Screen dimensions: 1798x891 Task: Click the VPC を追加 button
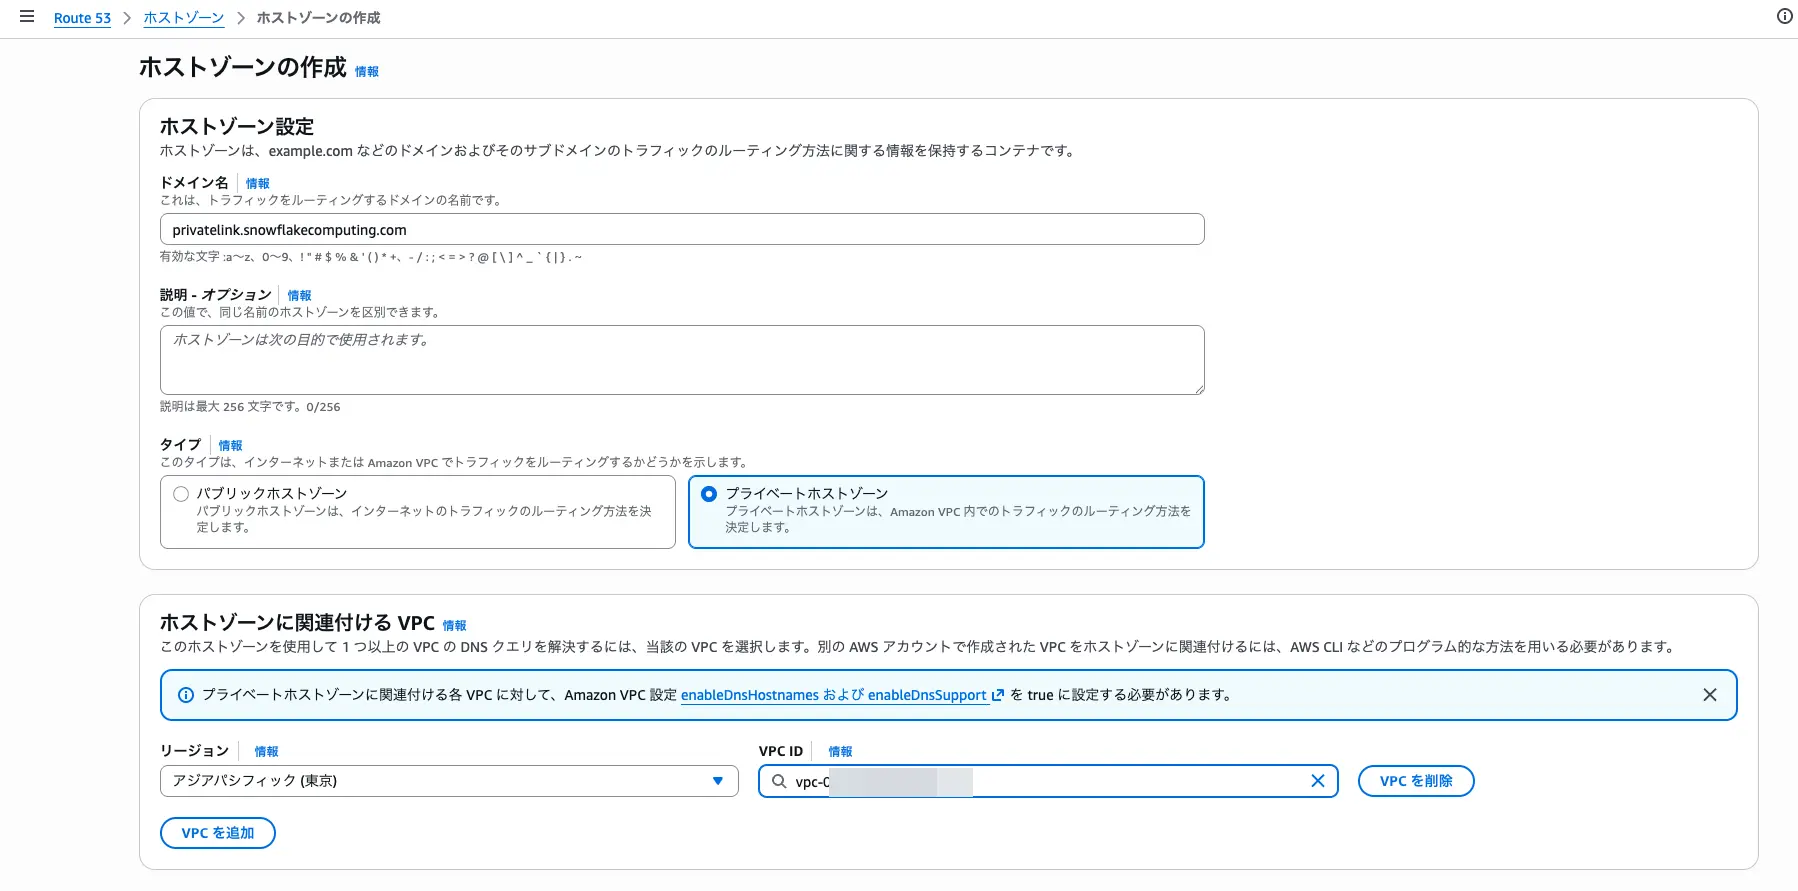click(217, 833)
